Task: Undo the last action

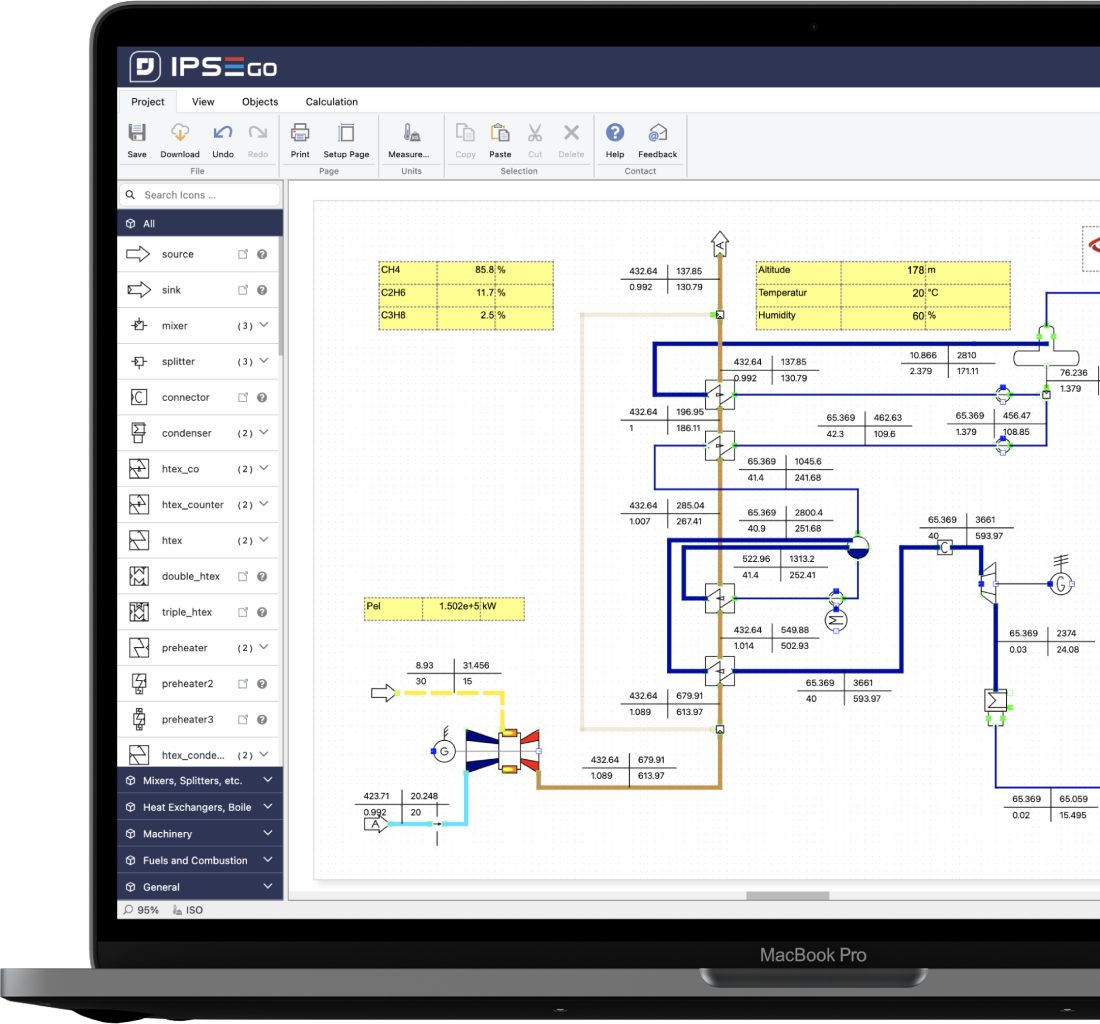Action: point(222,140)
